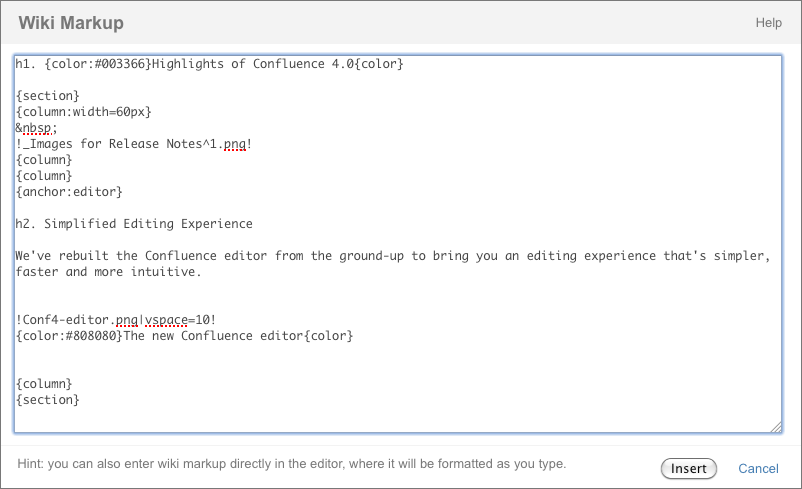Click the {anchor:editor} macro line
Viewport: 802px width, 489px height.
(69, 192)
